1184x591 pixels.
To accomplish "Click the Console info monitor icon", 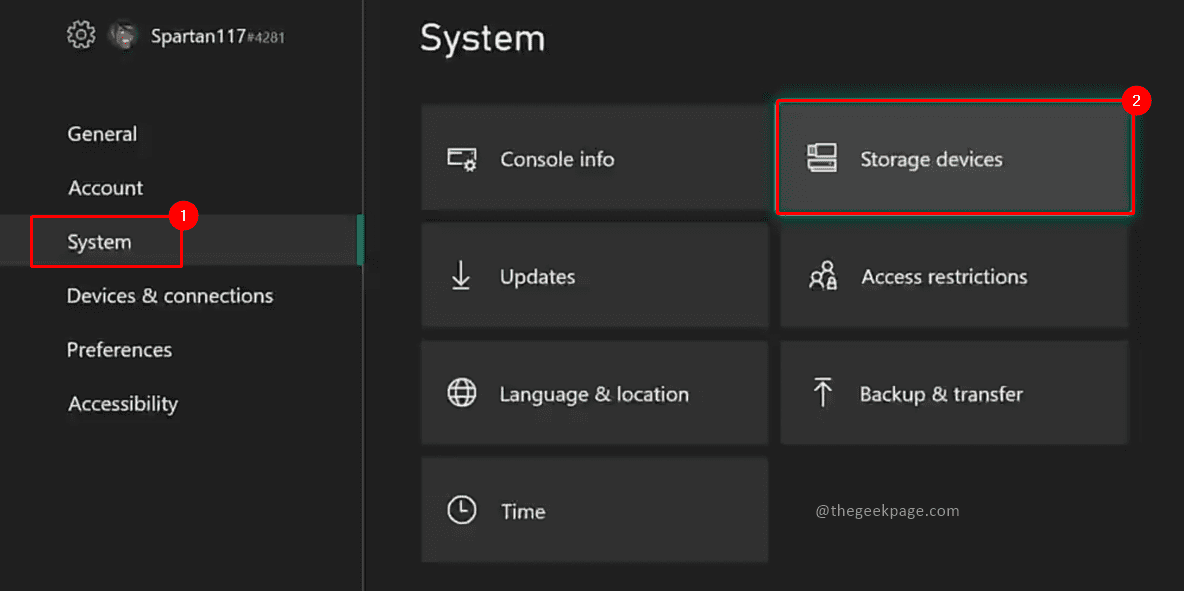I will click(461, 159).
